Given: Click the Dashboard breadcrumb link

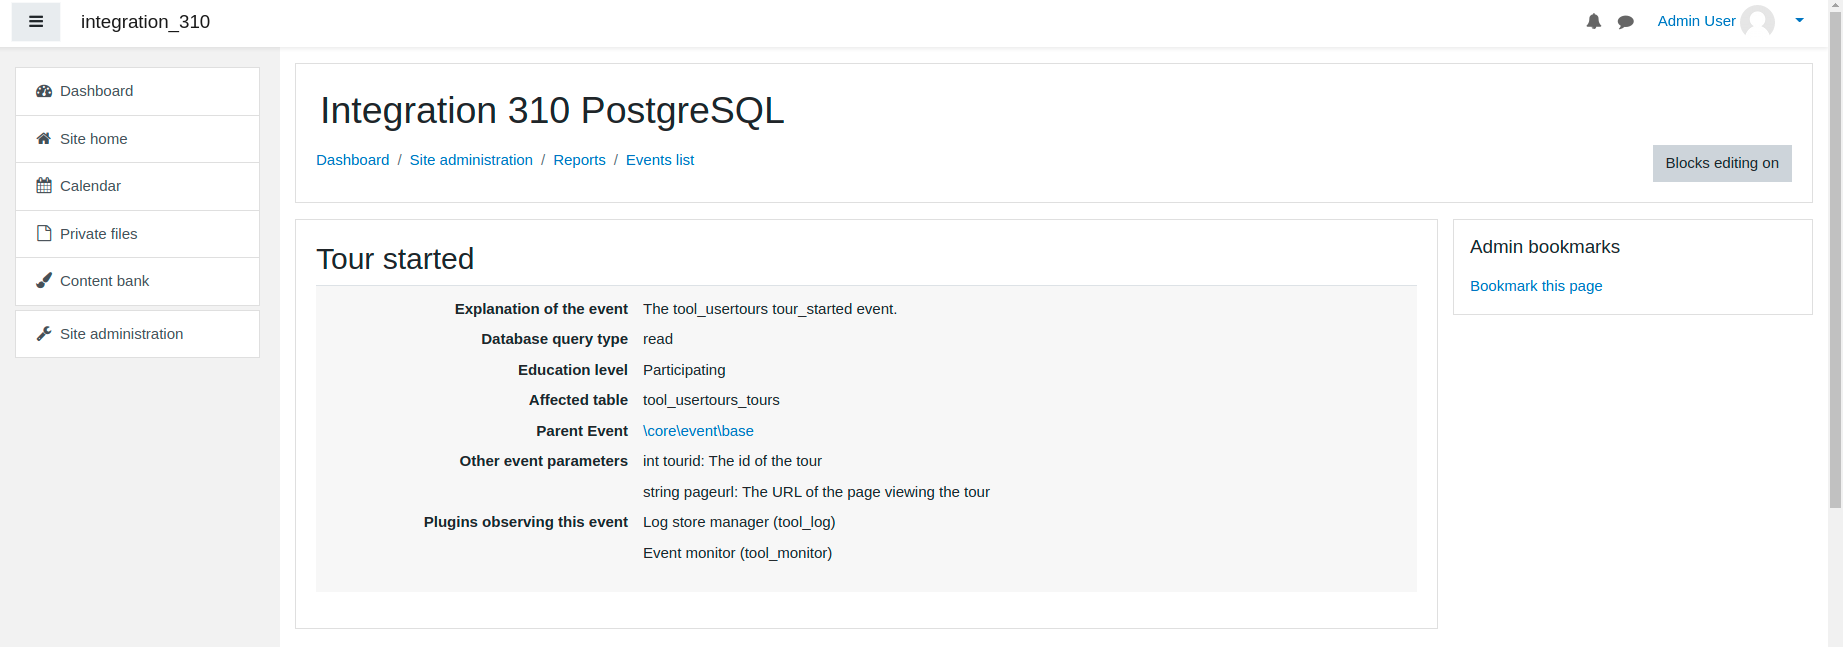Looking at the screenshot, I should [x=353, y=160].
